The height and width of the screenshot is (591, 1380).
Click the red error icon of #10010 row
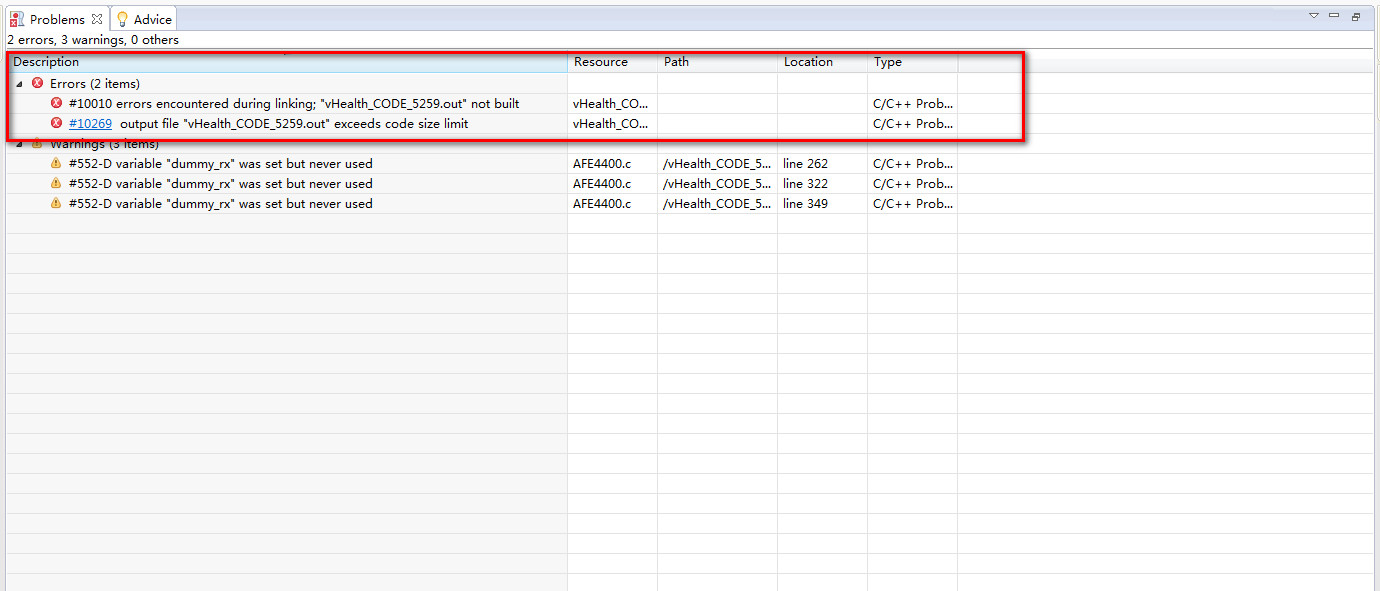(x=57, y=103)
